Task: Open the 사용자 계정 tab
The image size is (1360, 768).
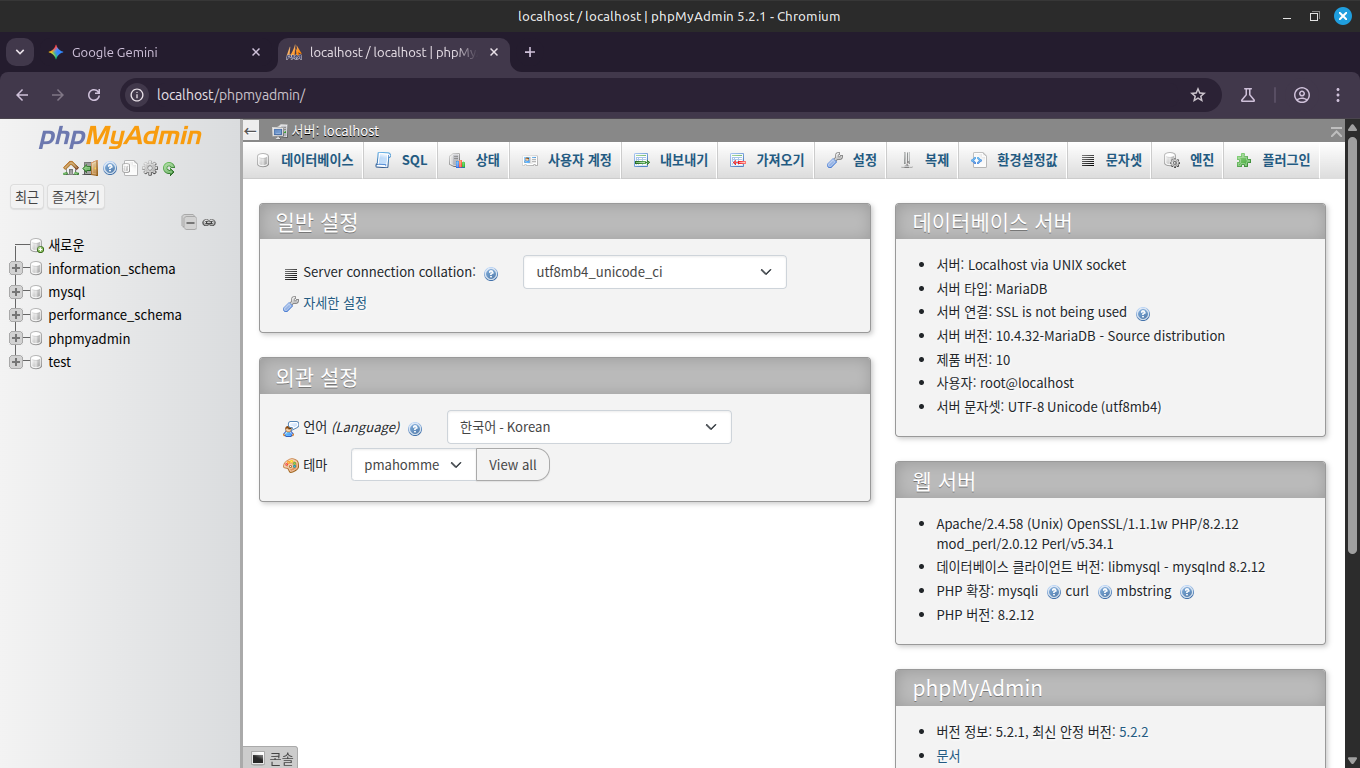Action: [x=567, y=160]
